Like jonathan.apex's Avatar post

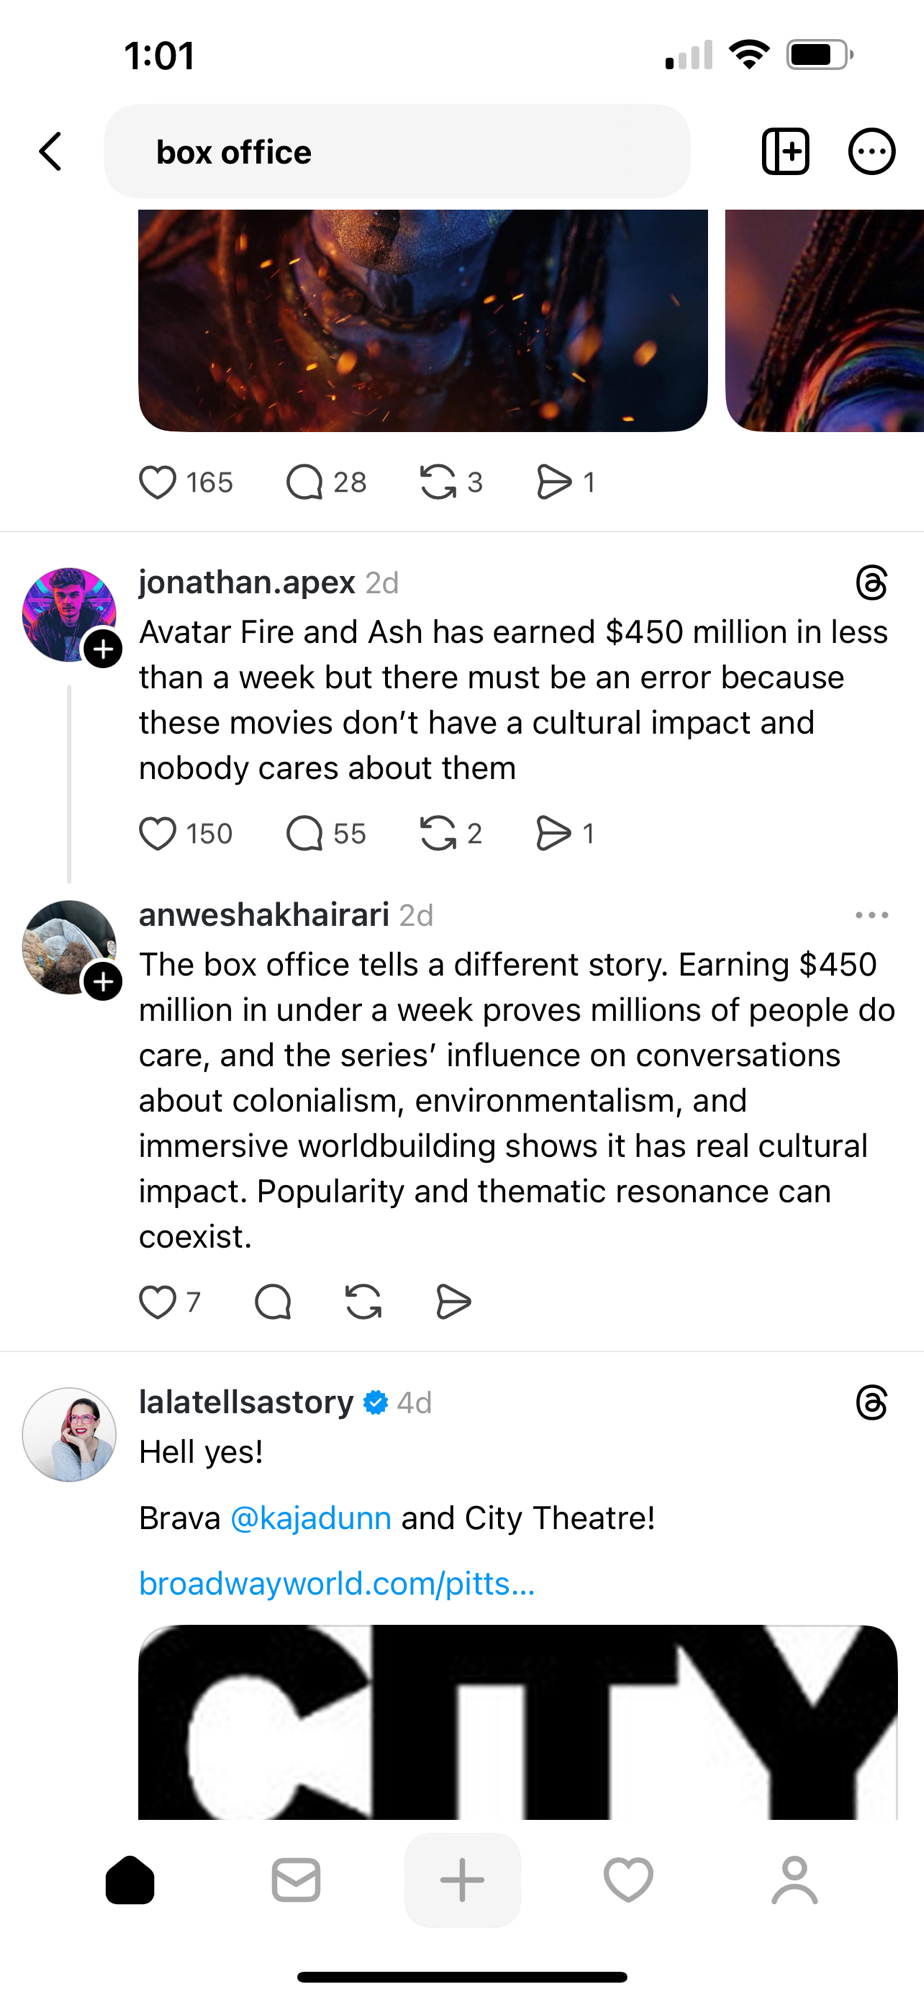[x=158, y=833]
